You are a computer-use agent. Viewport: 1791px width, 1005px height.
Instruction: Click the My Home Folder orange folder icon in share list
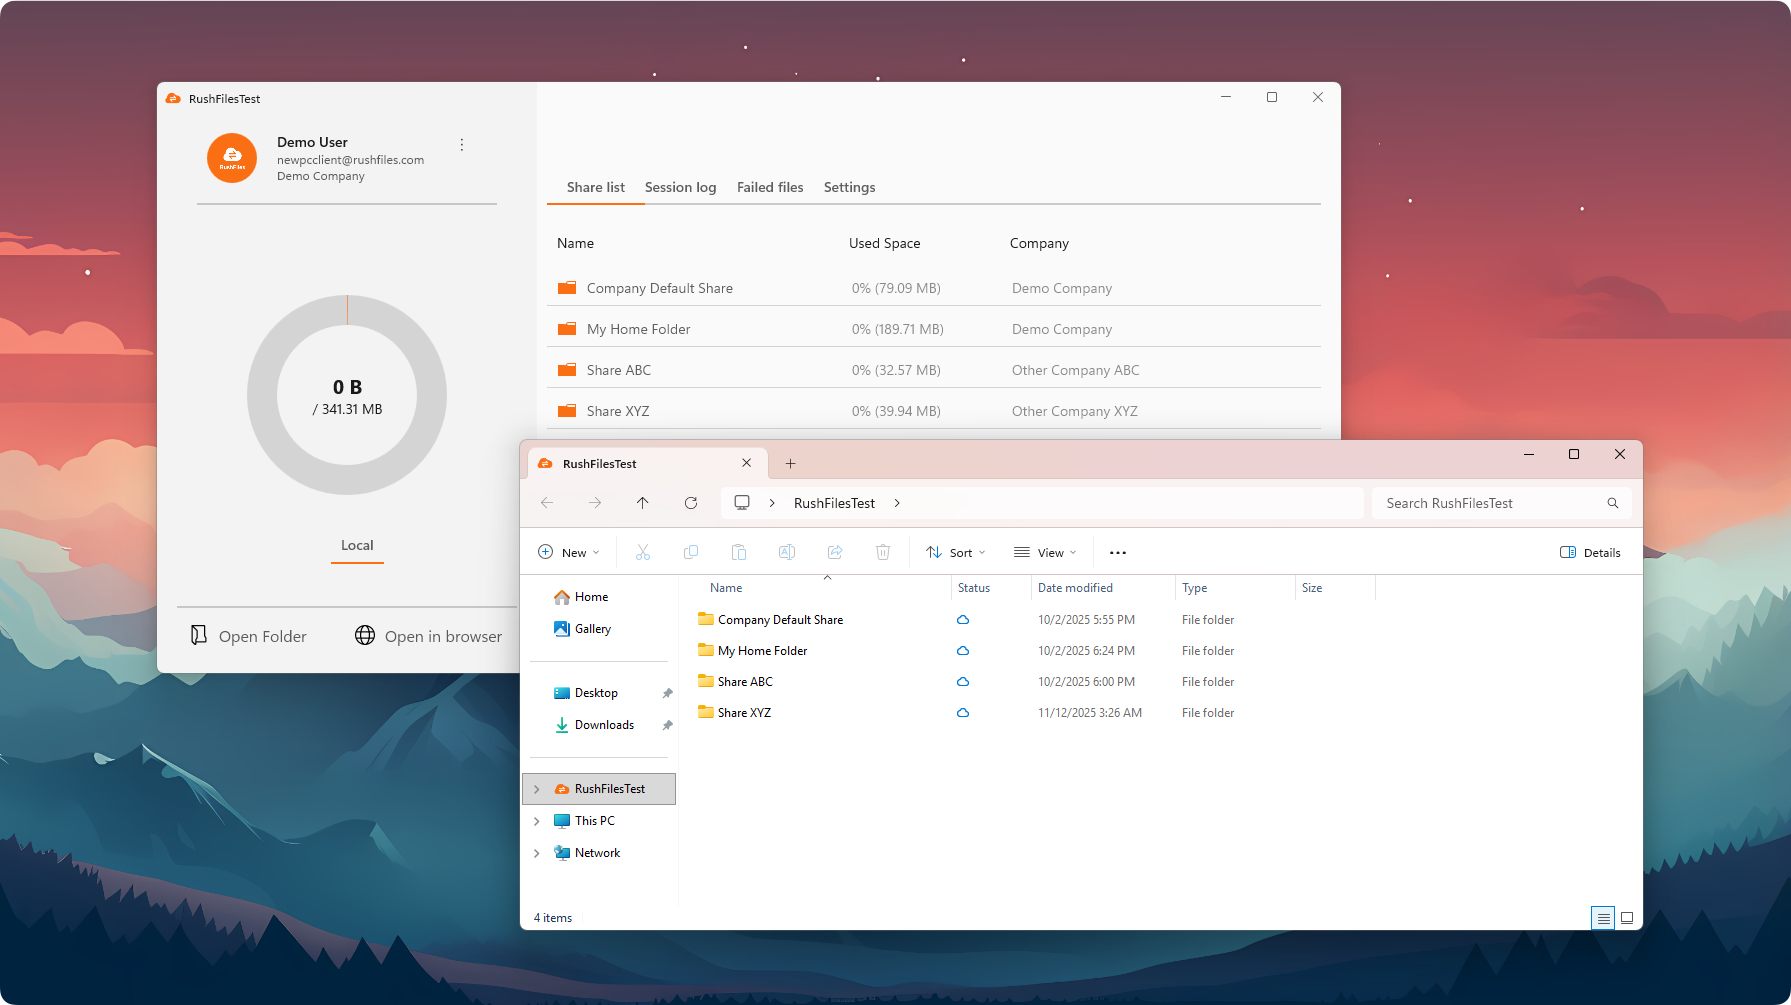click(567, 329)
